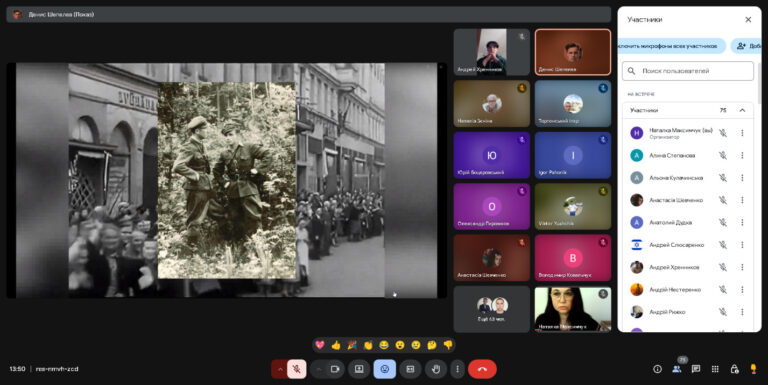
Task: Click Денис Шепелев's highlighted video tile
Action: point(573,52)
